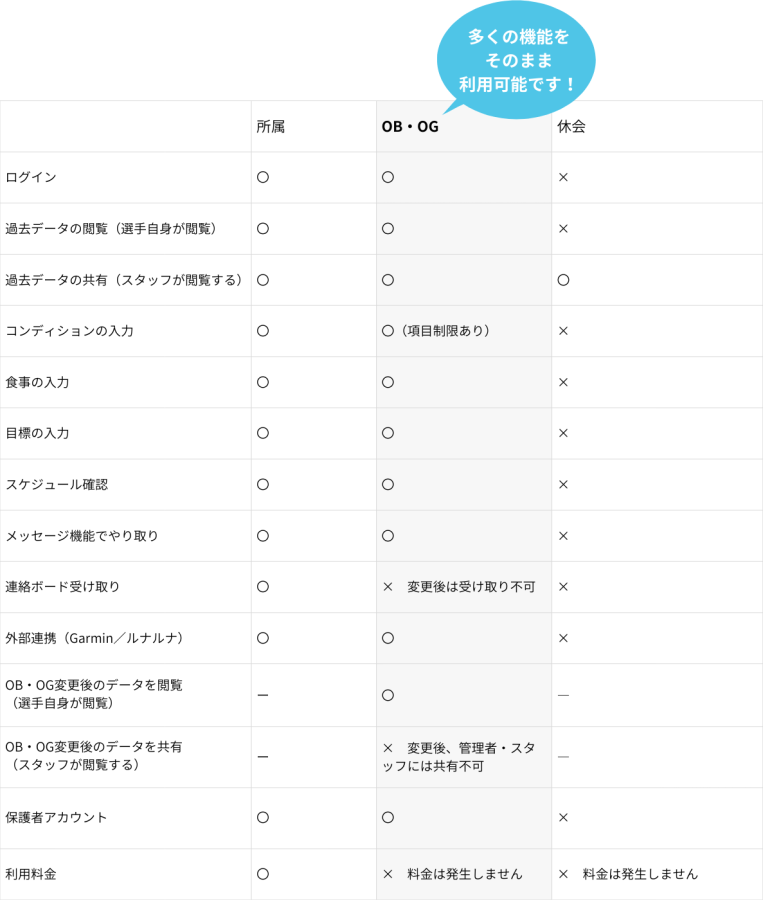Click the 項目制限あり note in OB・OG column

[x=446, y=331]
